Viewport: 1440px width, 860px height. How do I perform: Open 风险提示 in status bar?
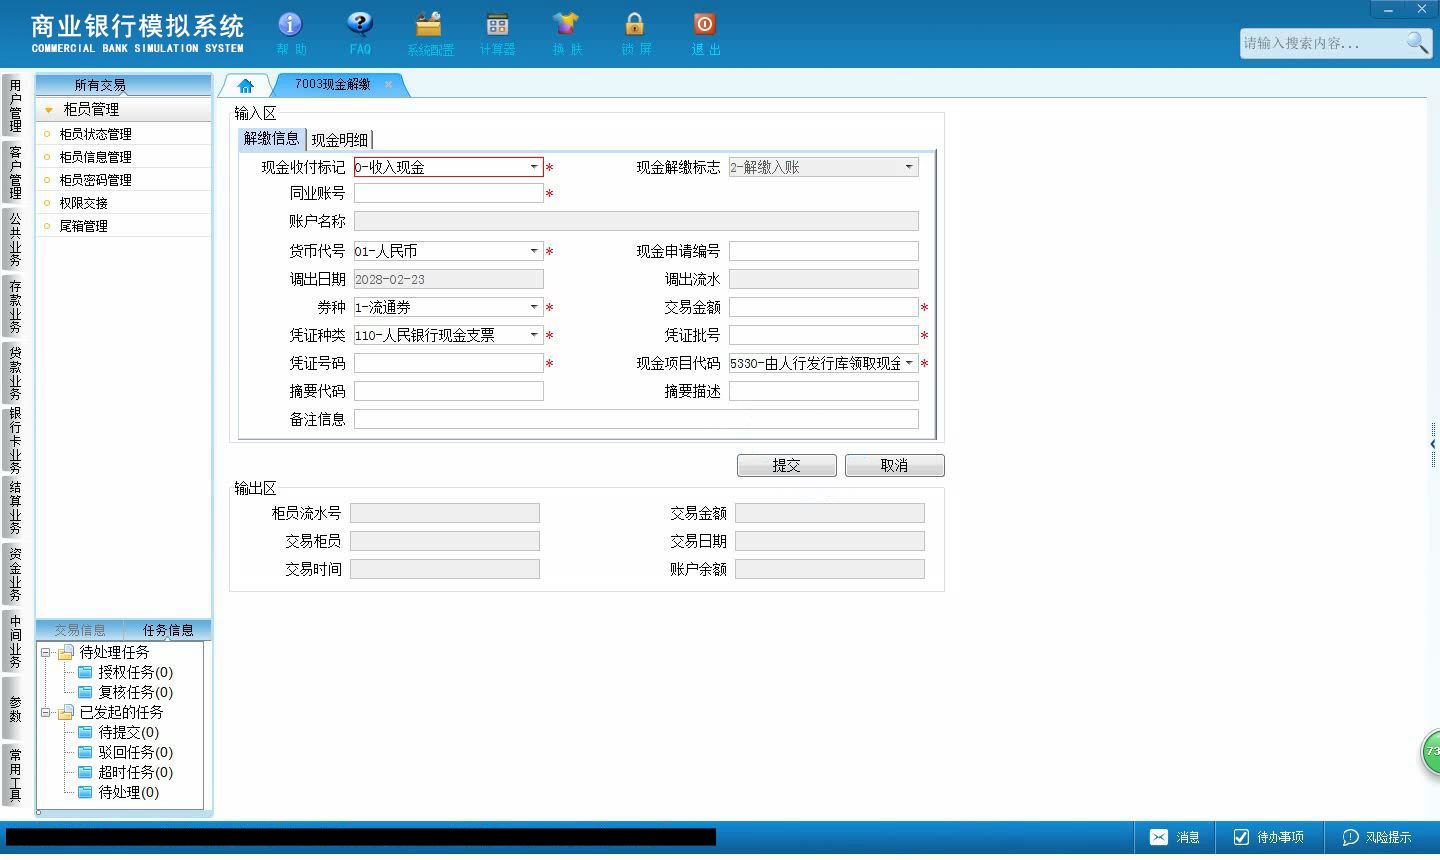pyautogui.click(x=1377, y=837)
